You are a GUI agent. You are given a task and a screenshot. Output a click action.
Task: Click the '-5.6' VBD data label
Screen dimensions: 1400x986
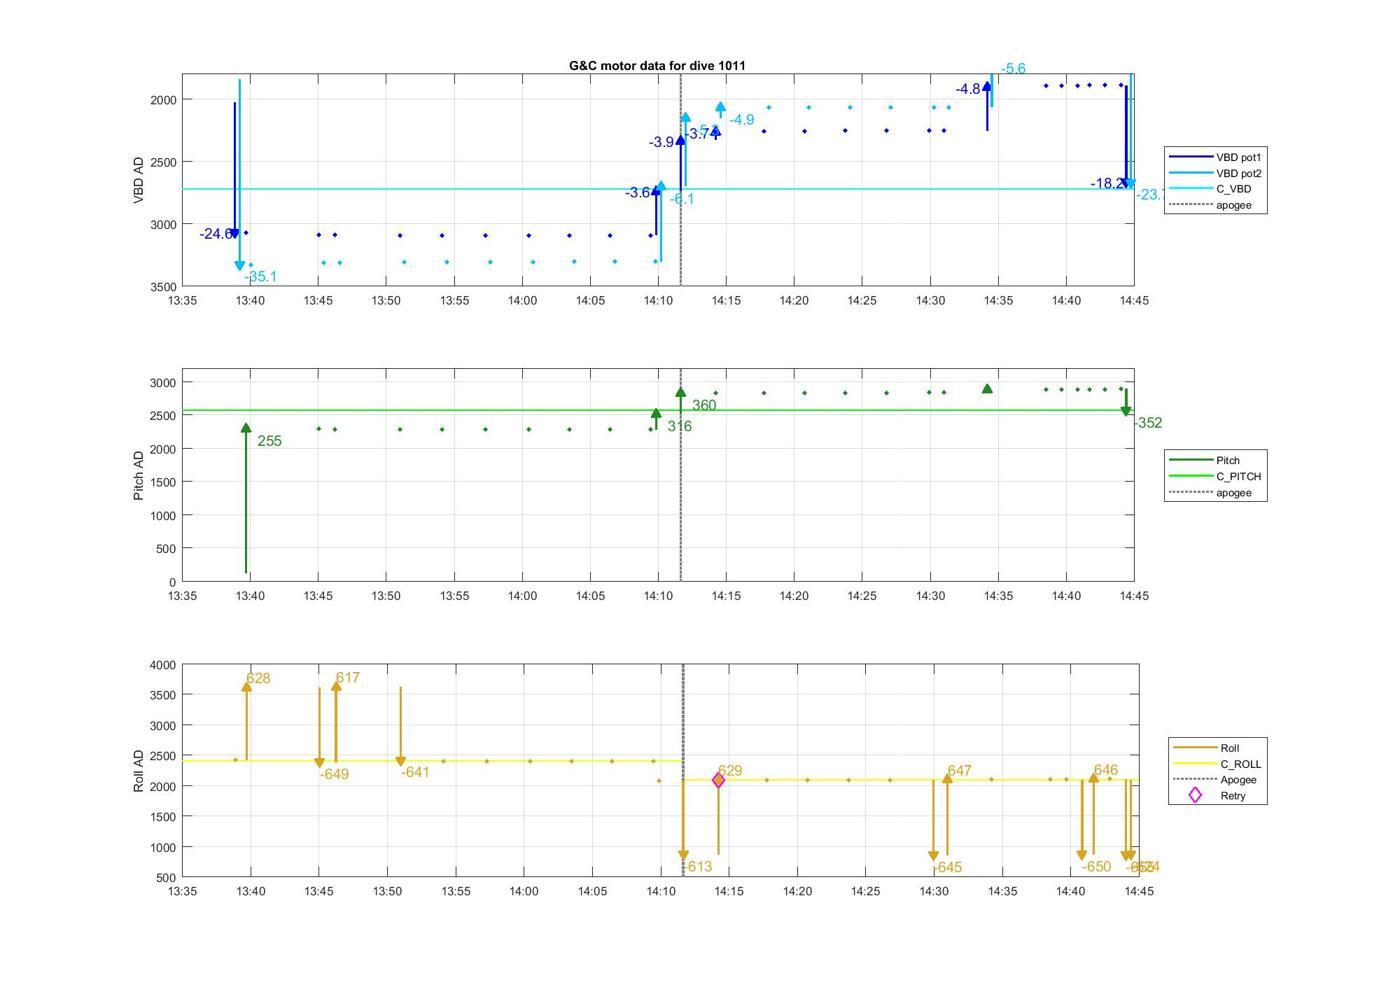click(x=1013, y=69)
